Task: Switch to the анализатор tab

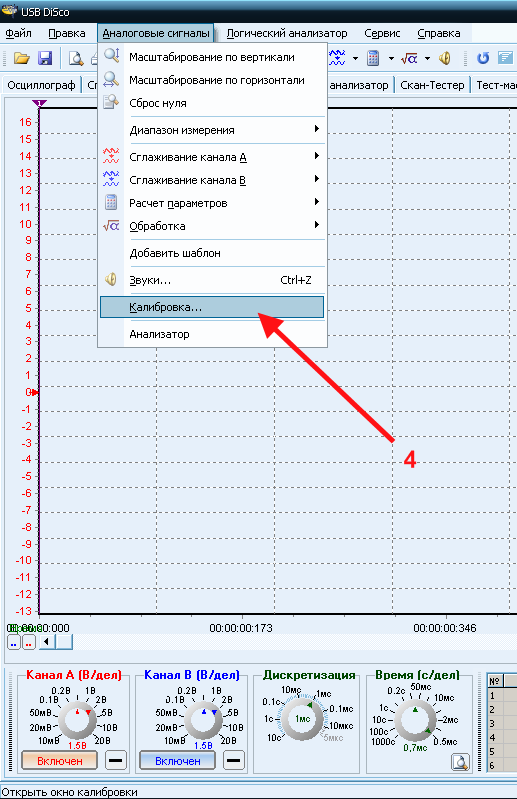Action: (x=359, y=85)
